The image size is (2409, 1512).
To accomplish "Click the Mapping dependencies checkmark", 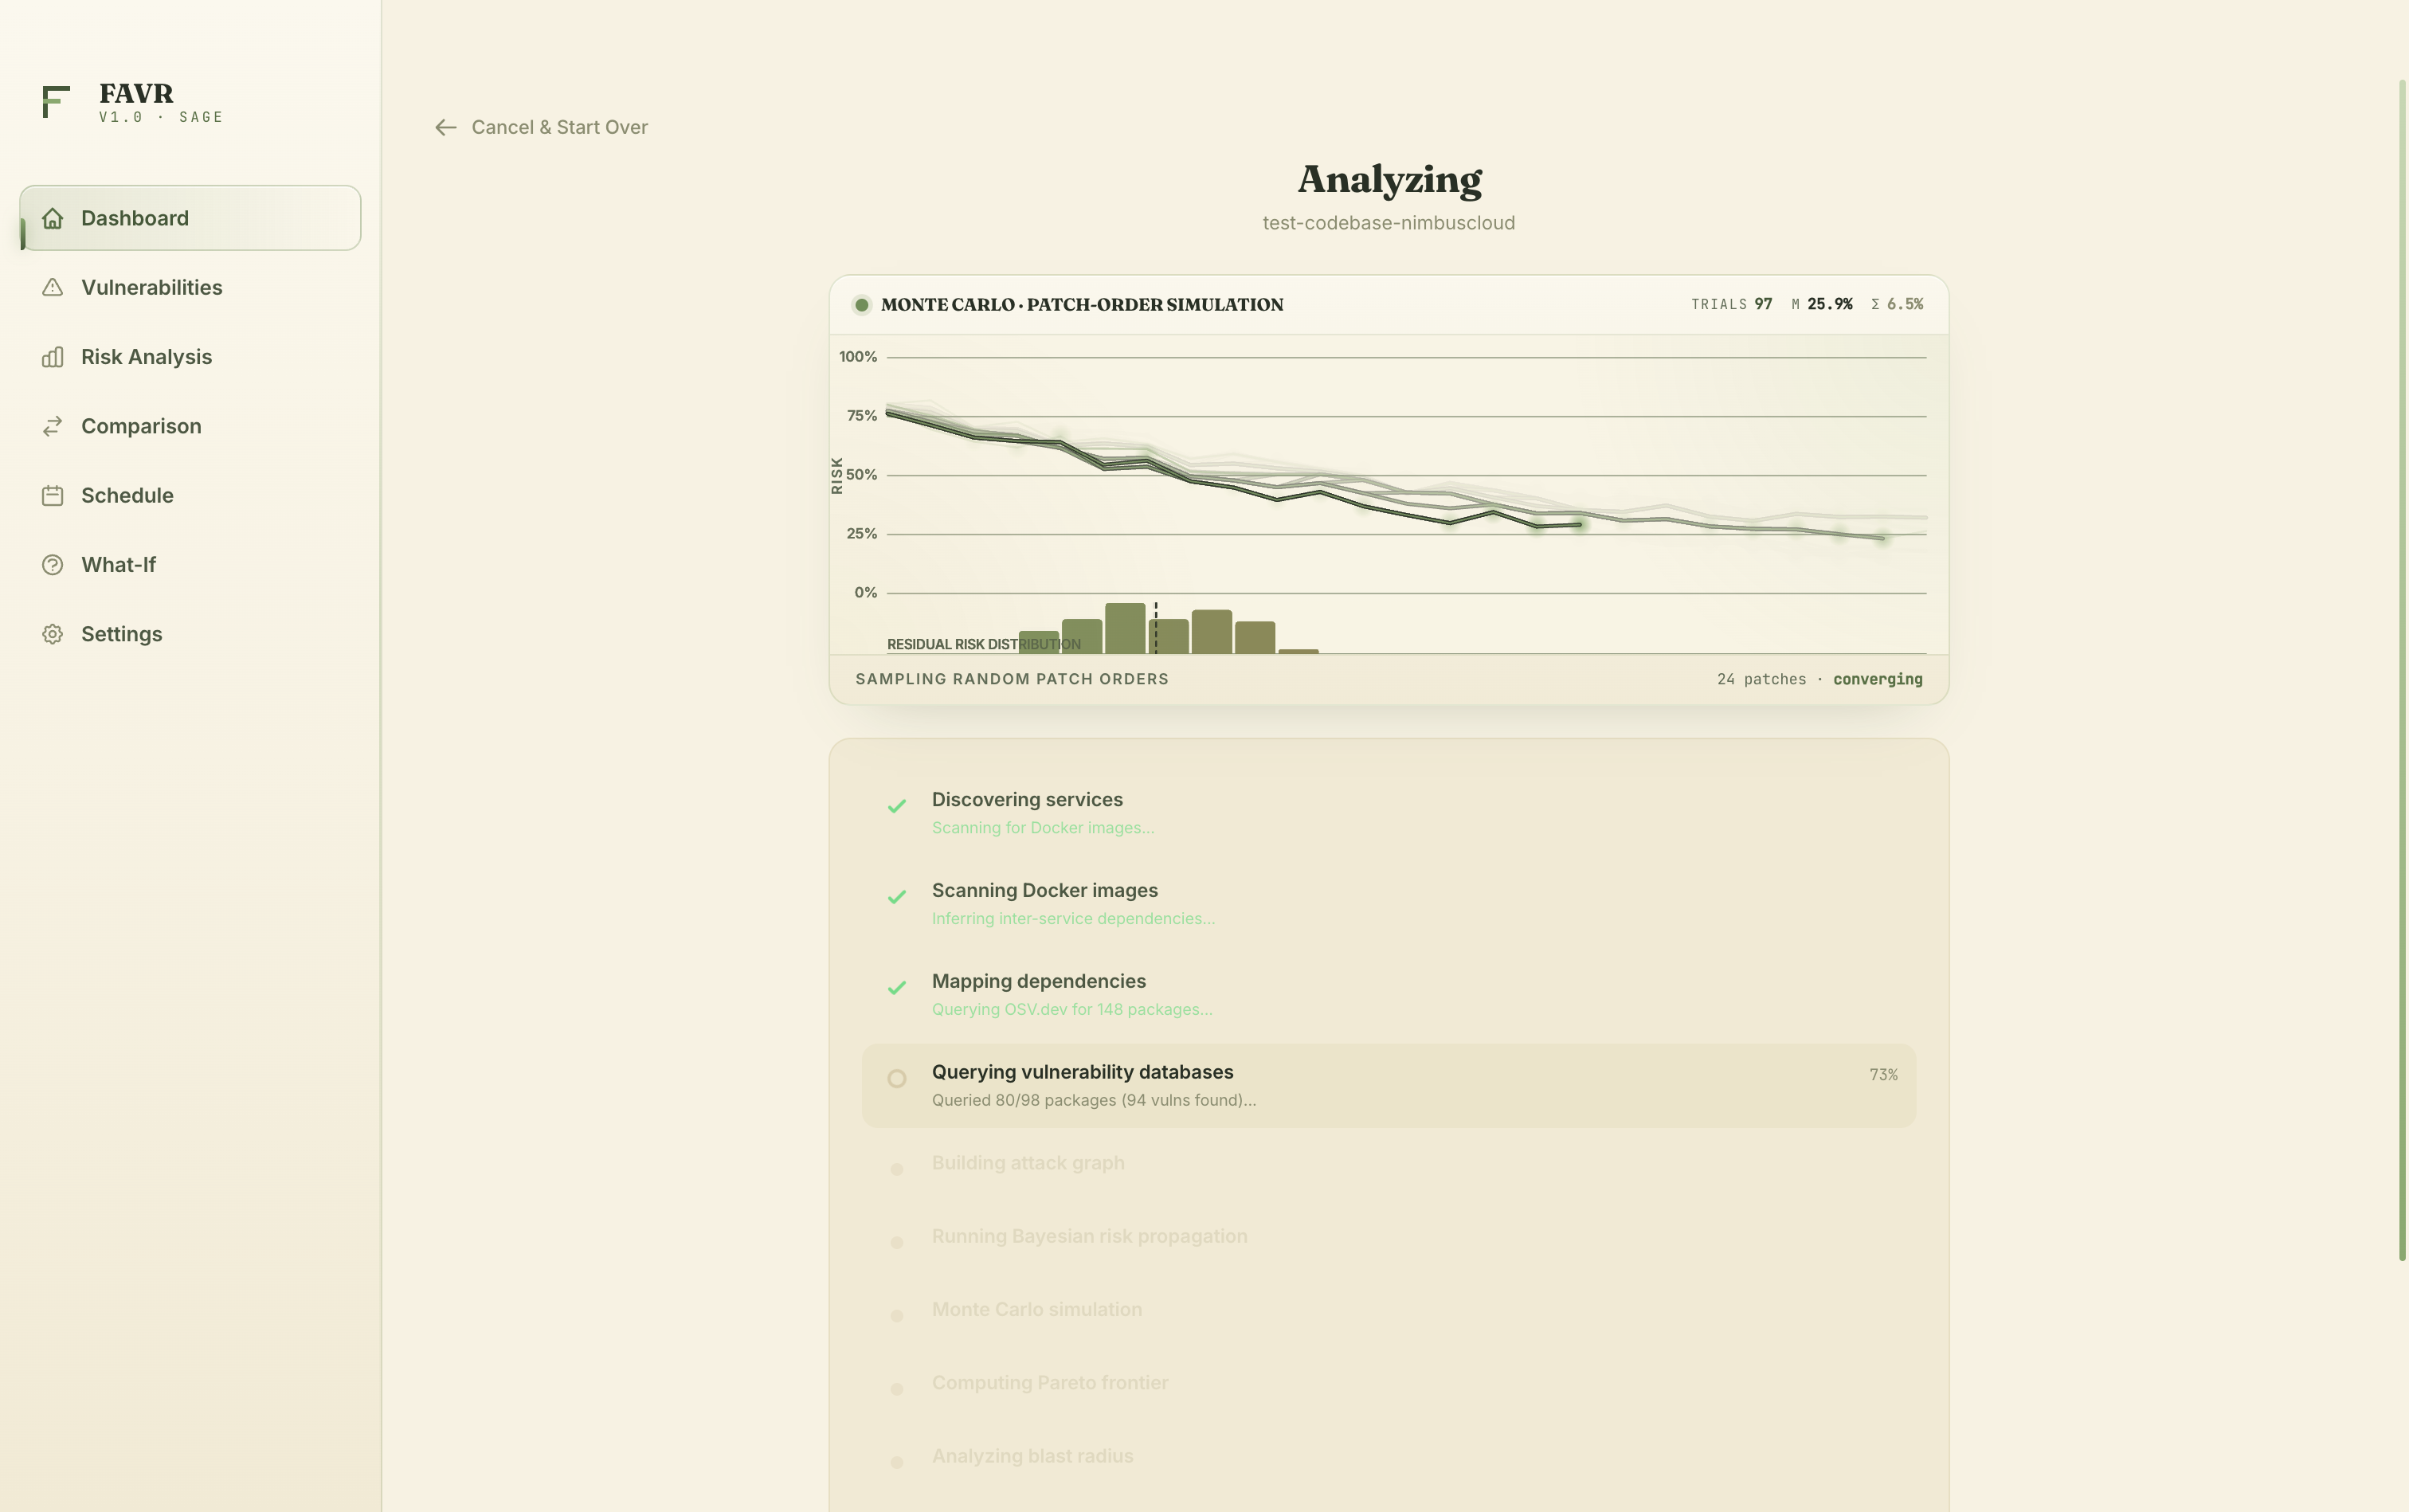I will [x=897, y=988].
